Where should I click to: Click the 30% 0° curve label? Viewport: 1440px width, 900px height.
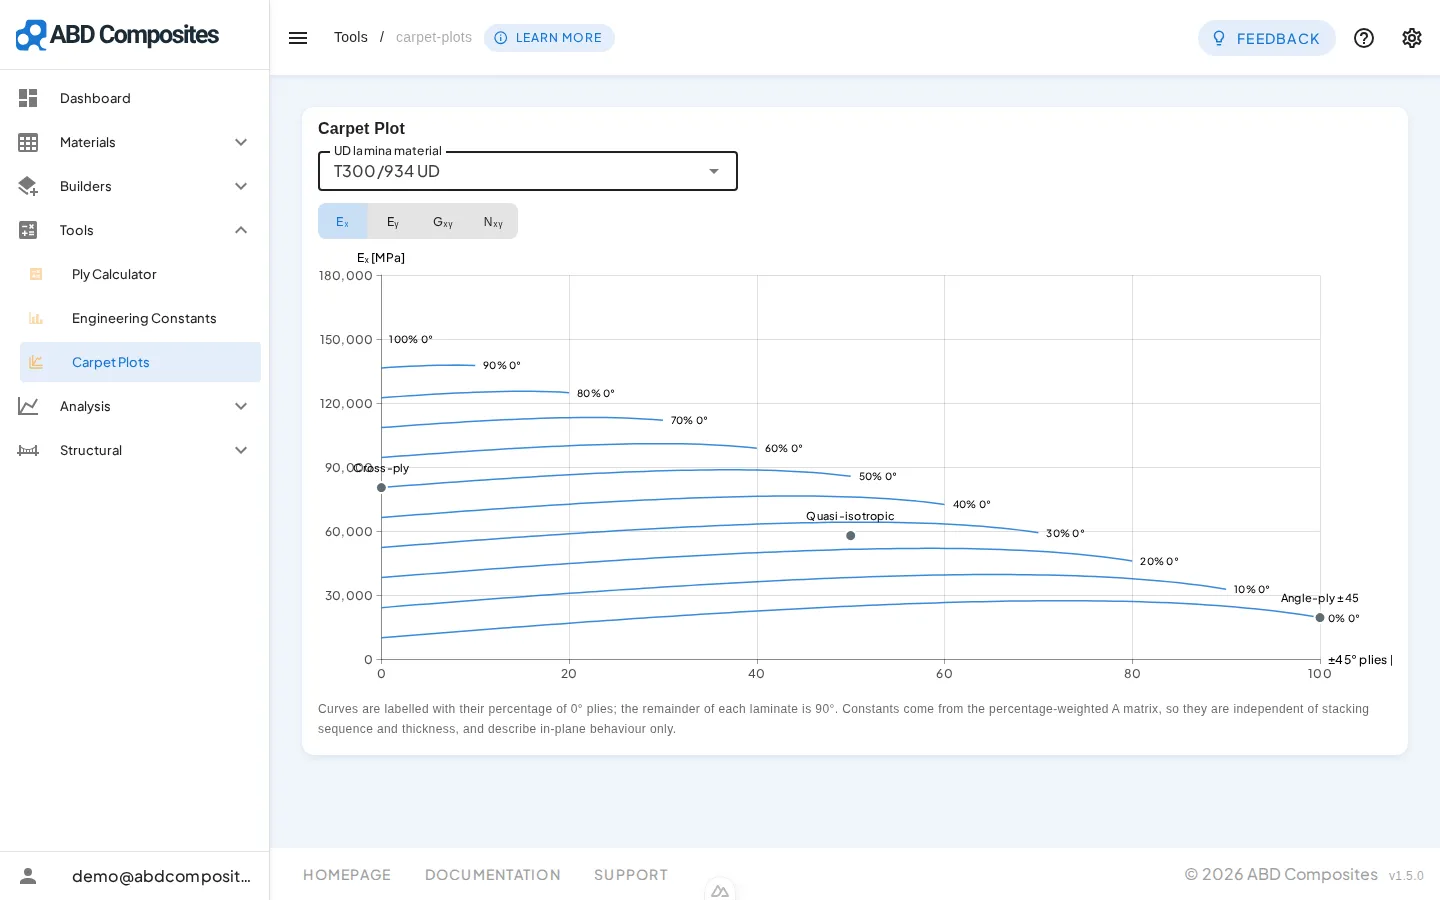[x=1065, y=533]
